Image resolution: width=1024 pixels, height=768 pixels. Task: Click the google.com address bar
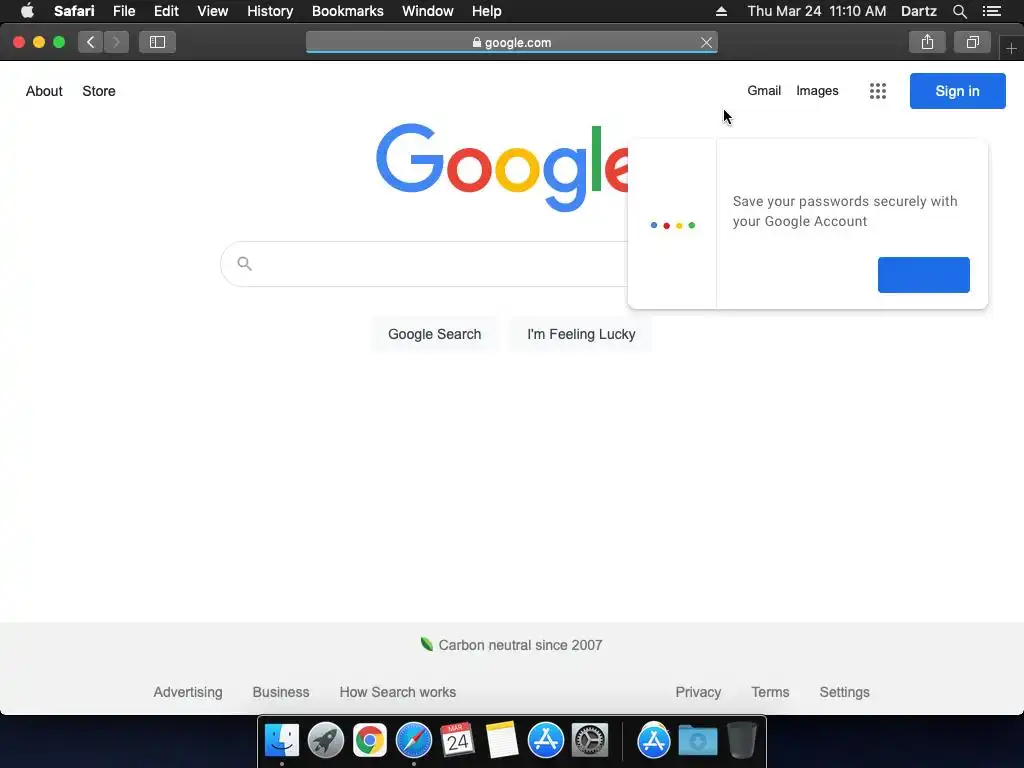coord(511,42)
